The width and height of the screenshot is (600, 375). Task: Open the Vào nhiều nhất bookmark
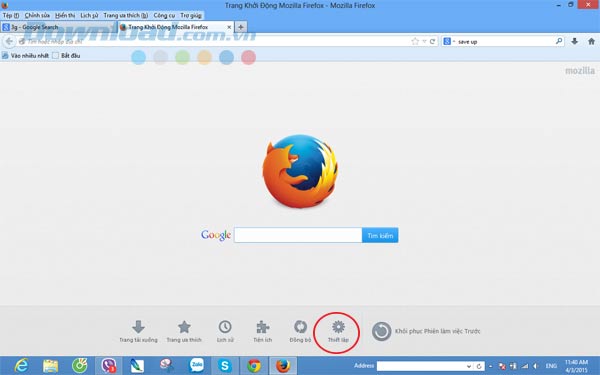tap(25, 55)
